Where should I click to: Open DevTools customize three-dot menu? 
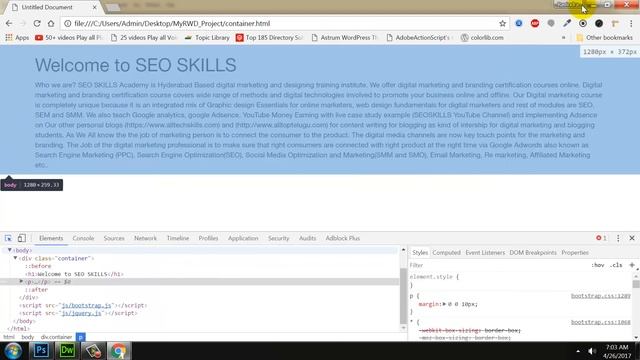point(618,238)
